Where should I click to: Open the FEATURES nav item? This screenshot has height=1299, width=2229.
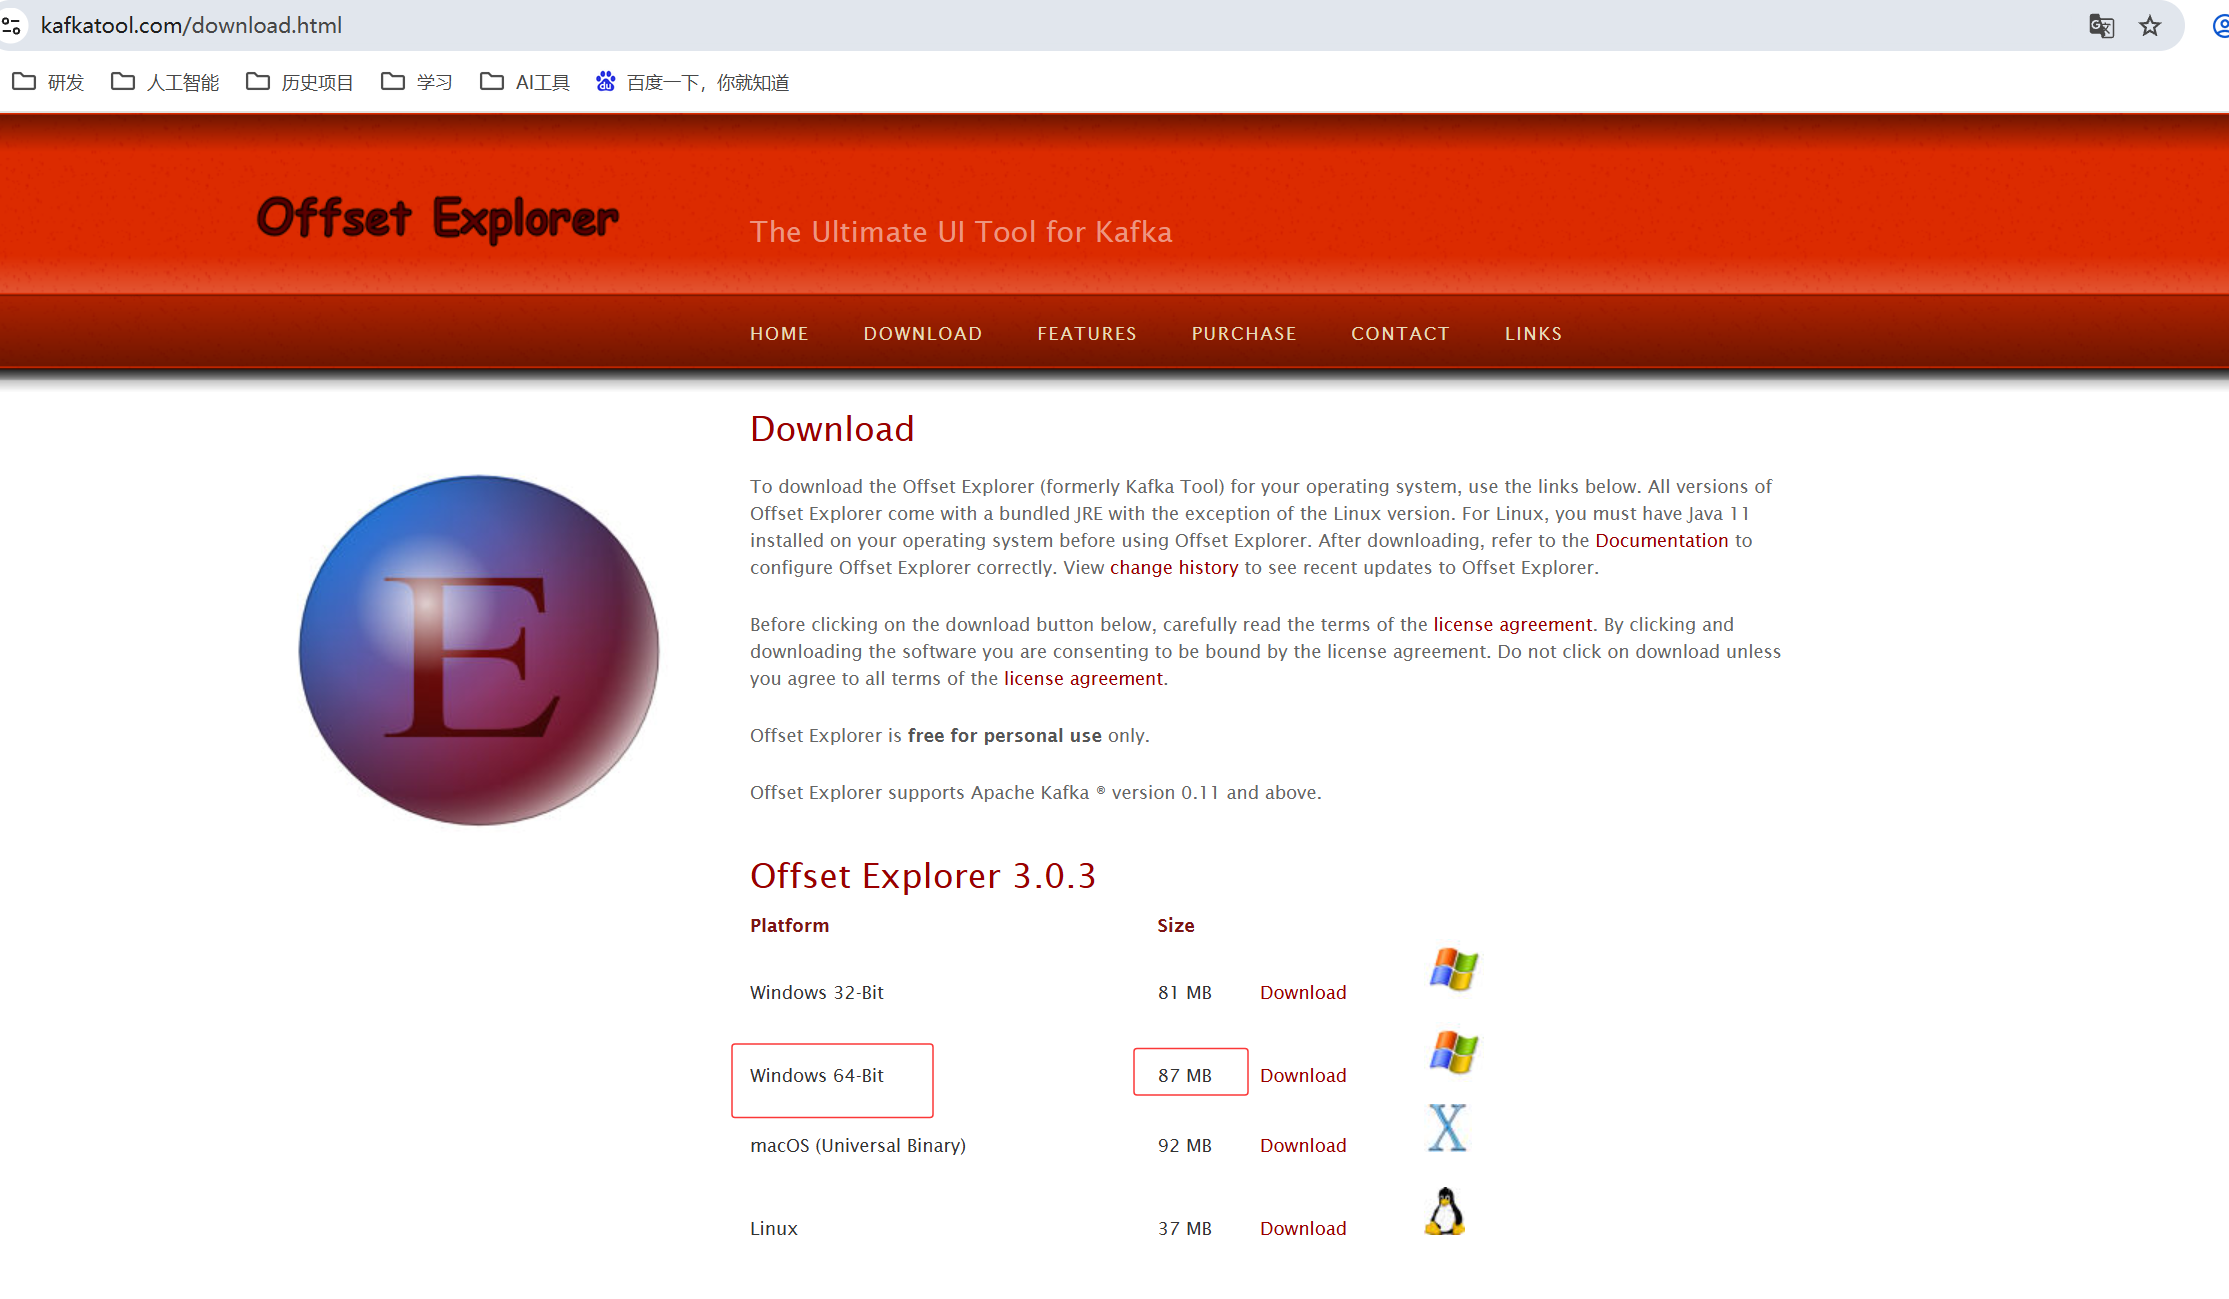(1087, 334)
